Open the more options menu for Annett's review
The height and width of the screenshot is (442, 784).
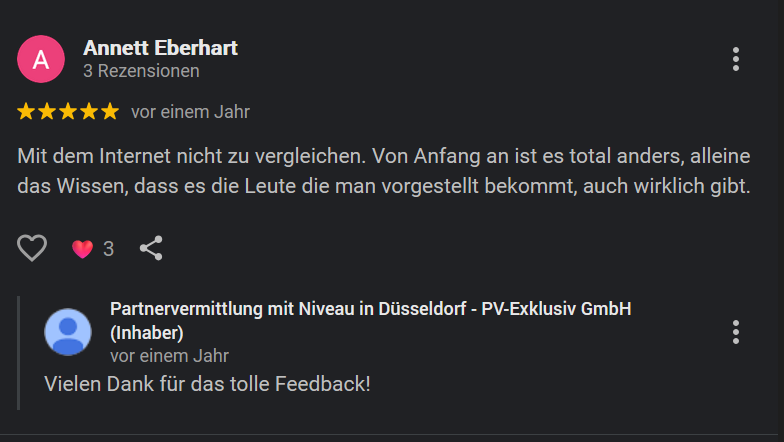coord(736,59)
